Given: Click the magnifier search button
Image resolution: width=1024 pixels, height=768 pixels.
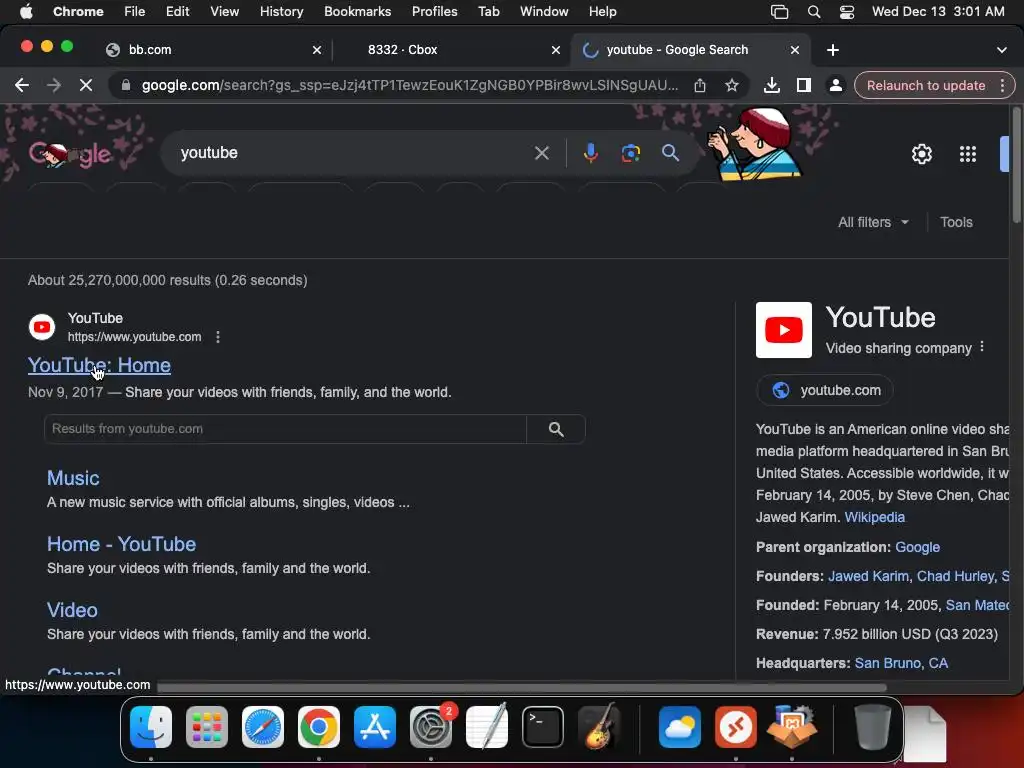Looking at the screenshot, I should click(x=670, y=153).
